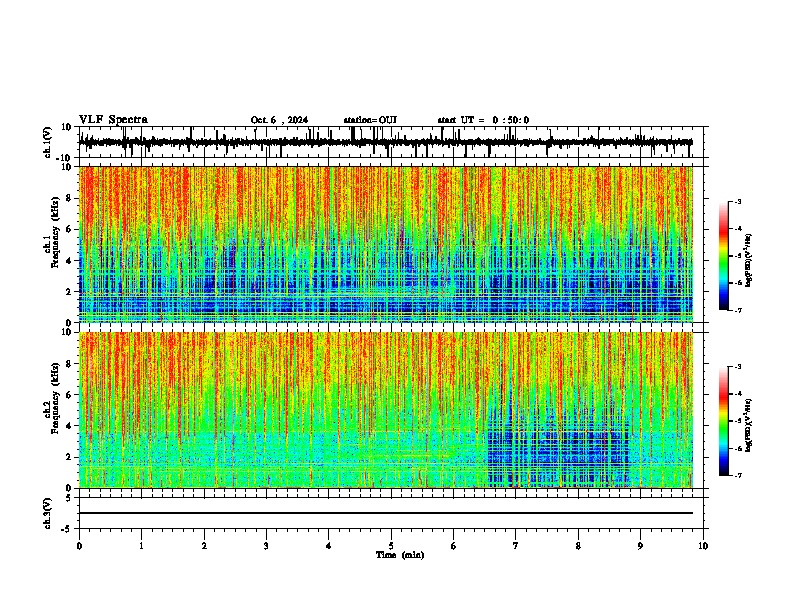The height and width of the screenshot is (612, 792).
Task: Click the "6" kHz tick on ch.1 spectrogram
Action: [x=70, y=229]
